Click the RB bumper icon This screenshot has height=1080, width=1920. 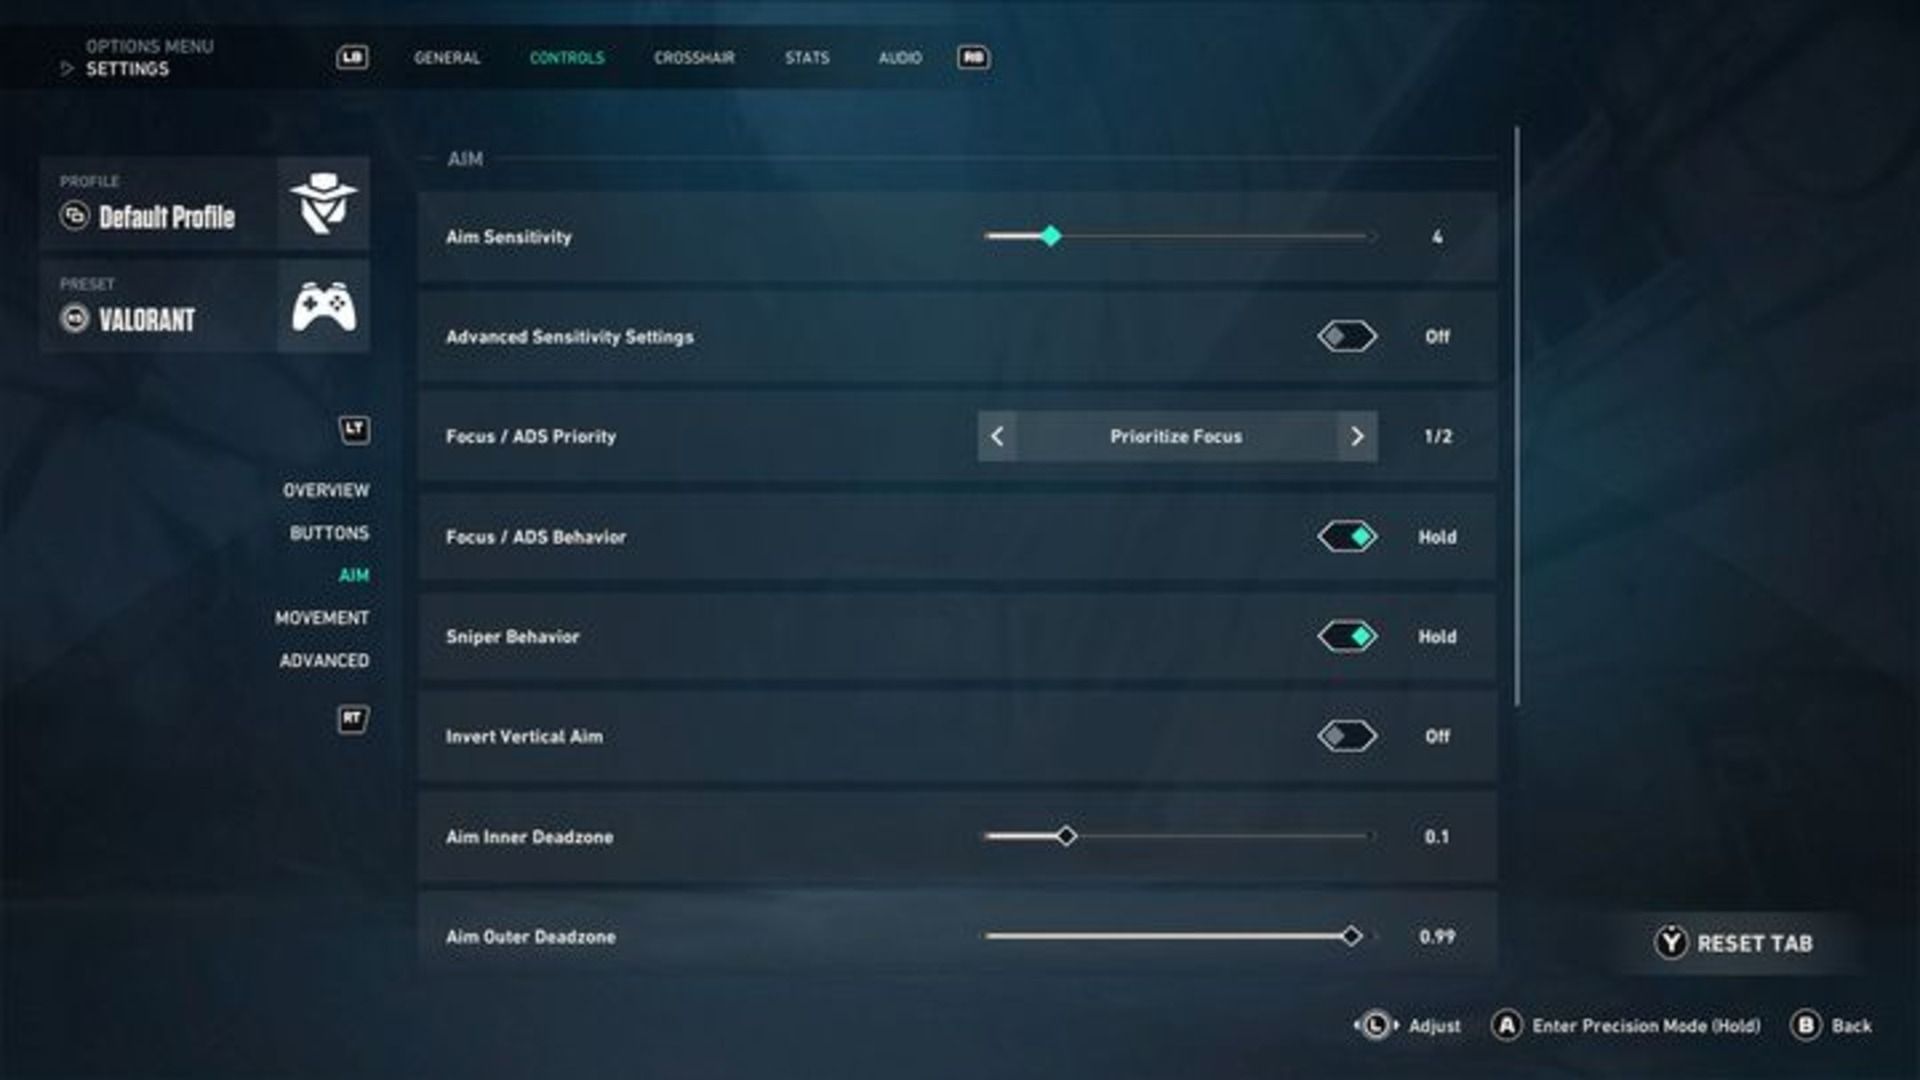[973, 58]
